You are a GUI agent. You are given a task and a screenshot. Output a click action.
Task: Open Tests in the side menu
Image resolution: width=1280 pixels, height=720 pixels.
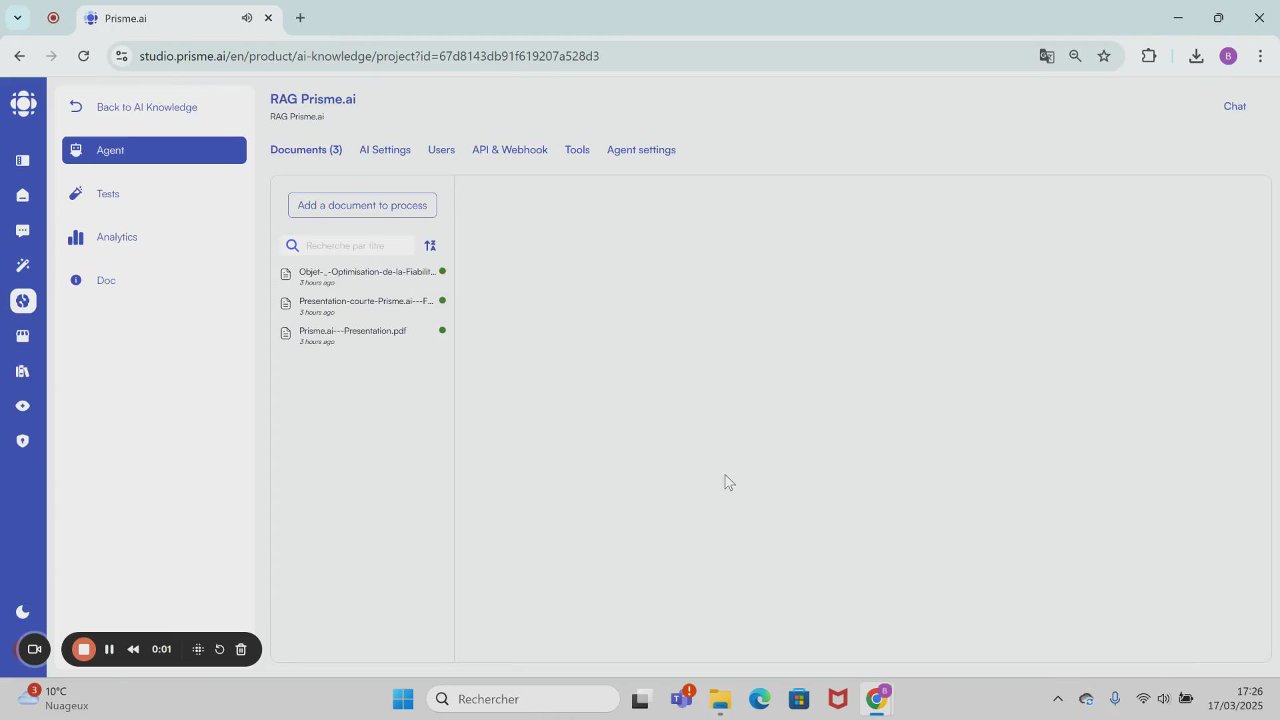[154, 194]
